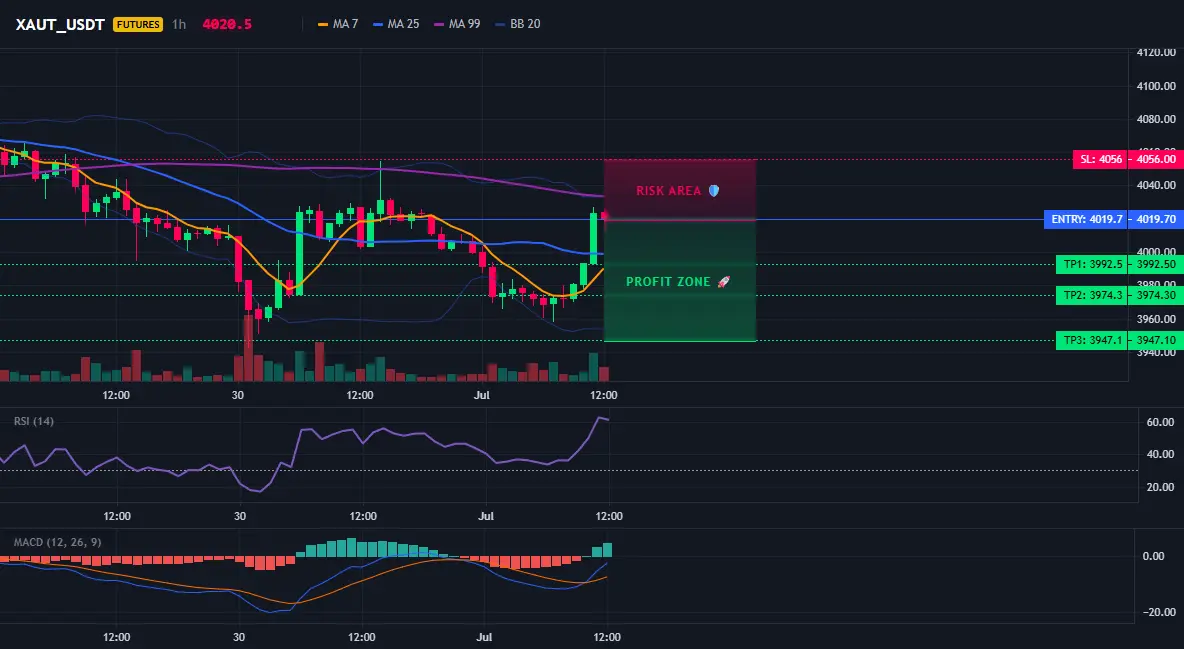Image resolution: width=1184 pixels, height=649 pixels.
Task: Toggle the BB 20 legend item
Action: pyautogui.click(x=517, y=24)
